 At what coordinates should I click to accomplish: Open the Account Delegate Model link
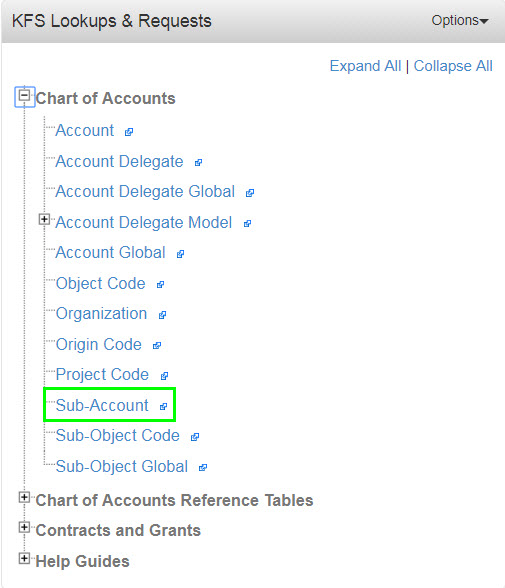click(144, 222)
